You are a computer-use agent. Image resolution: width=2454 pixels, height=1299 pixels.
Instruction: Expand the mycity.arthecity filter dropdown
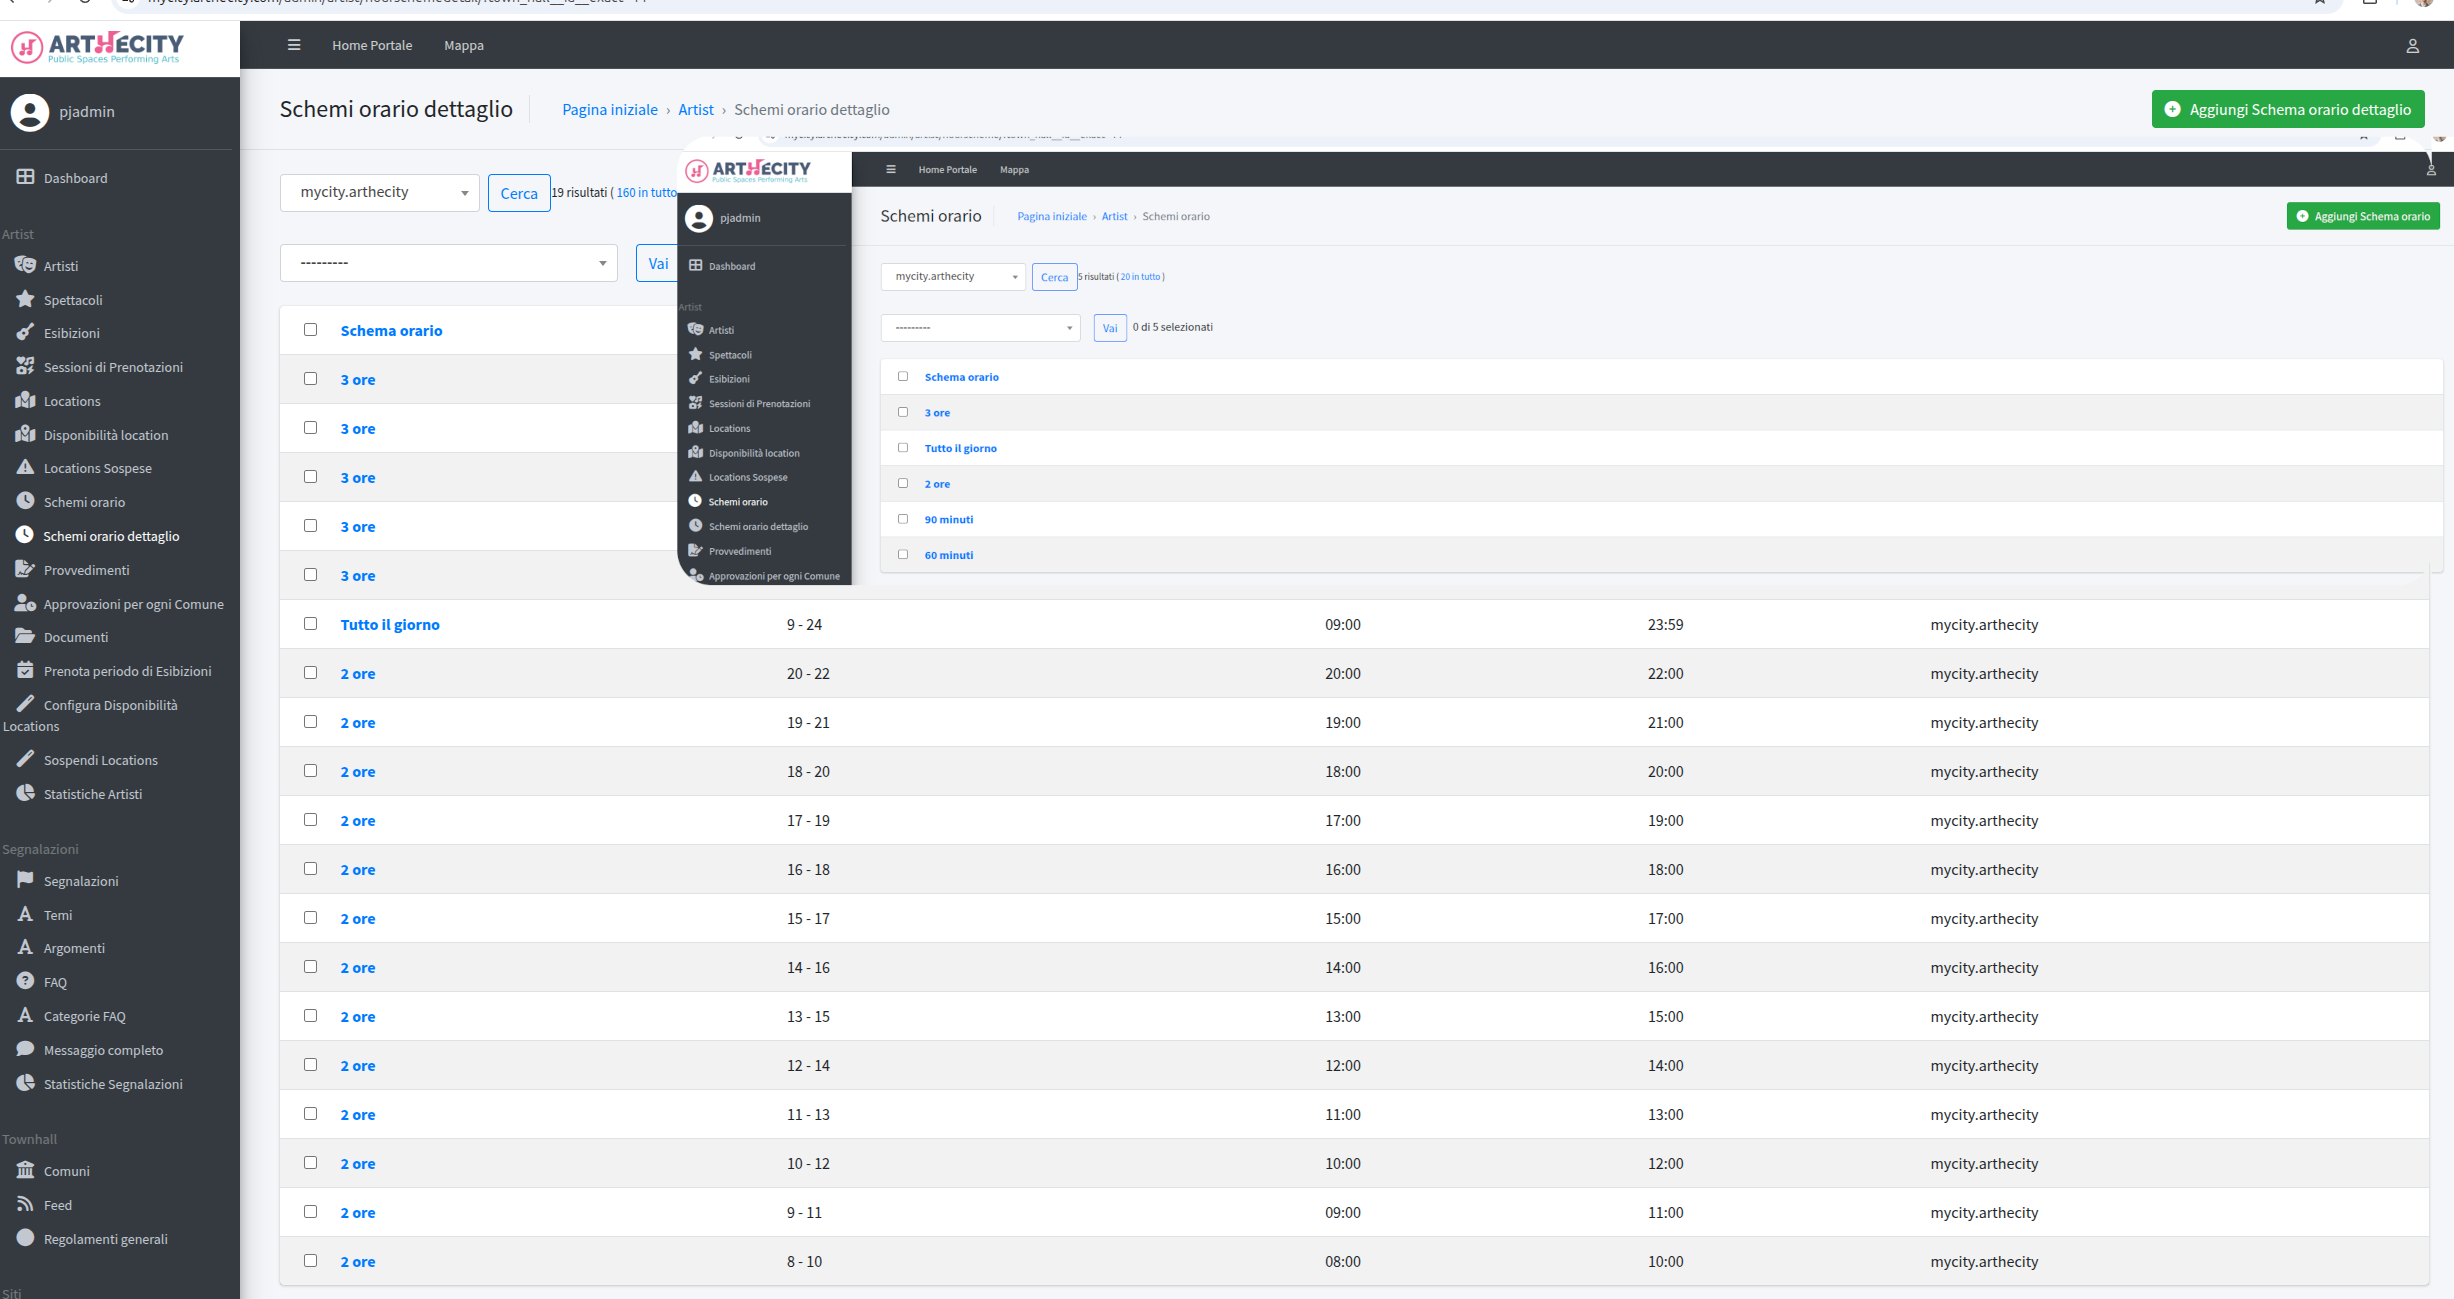click(380, 192)
